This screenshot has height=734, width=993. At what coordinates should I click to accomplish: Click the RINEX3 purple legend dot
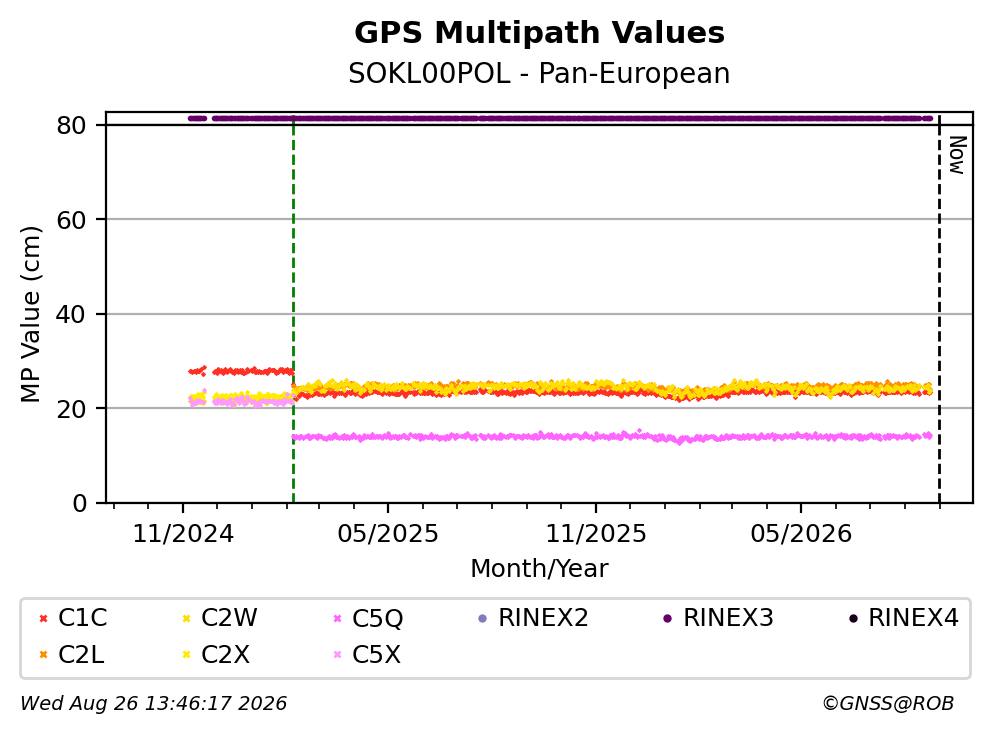(x=667, y=618)
